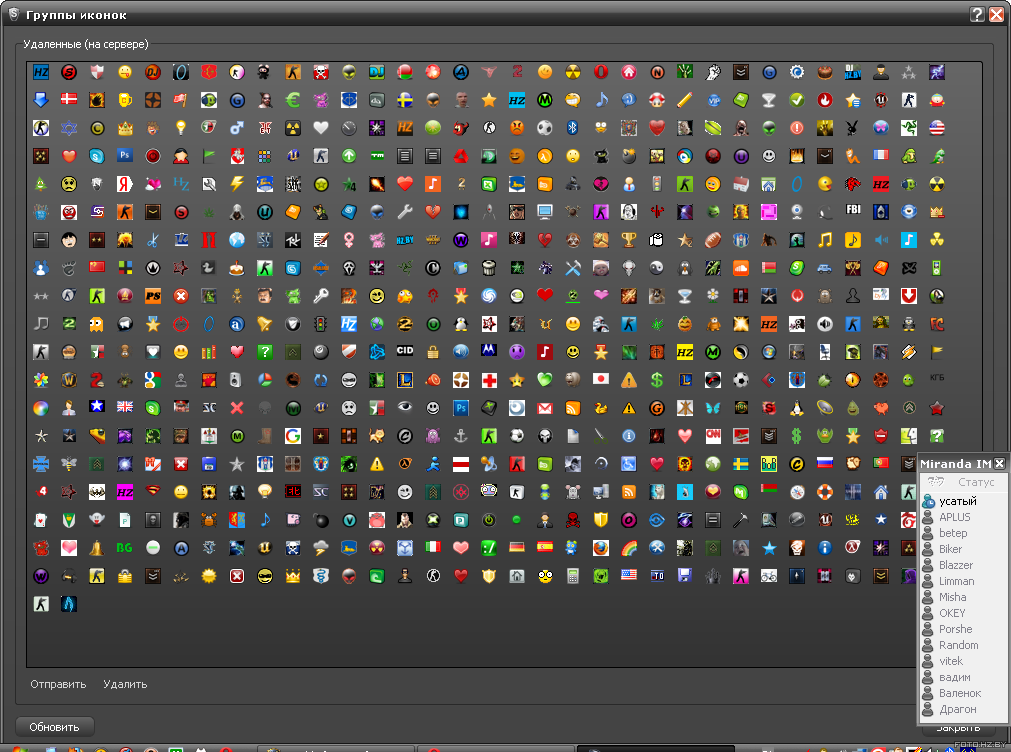Choose the blue Bluetooth icon
The image size is (1011, 752).
pyautogui.click(x=573, y=128)
